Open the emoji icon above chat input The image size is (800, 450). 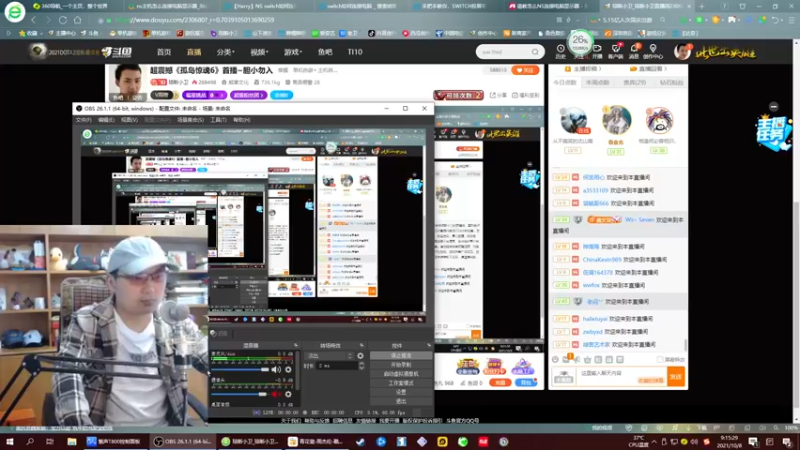tap(555, 359)
